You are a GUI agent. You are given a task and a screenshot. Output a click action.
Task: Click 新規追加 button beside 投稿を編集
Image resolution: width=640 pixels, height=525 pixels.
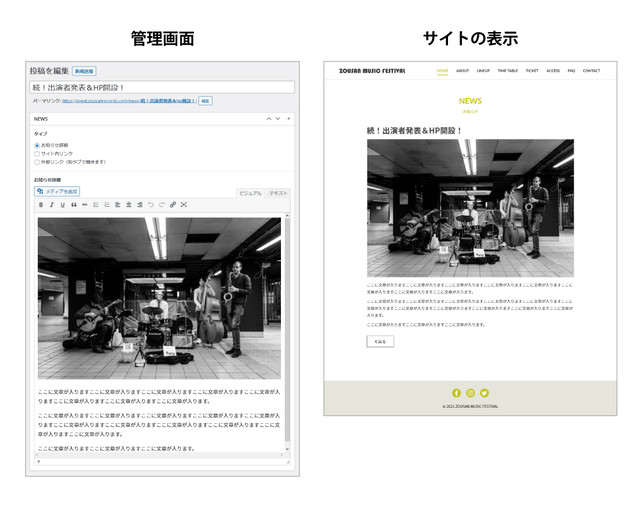[x=84, y=71]
